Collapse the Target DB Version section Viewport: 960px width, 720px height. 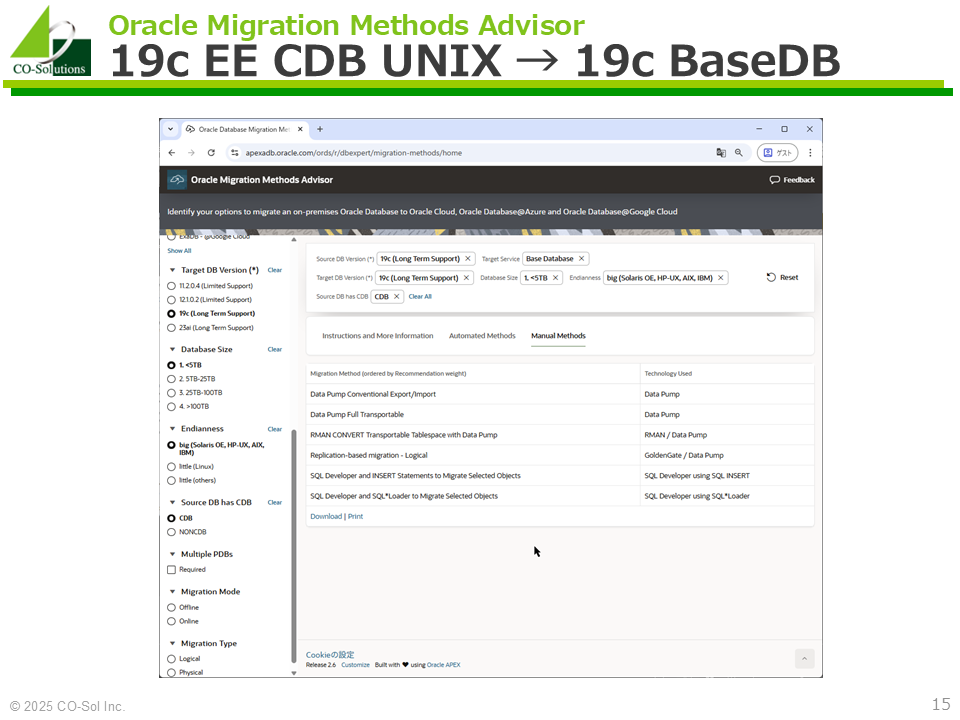coord(172,270)
